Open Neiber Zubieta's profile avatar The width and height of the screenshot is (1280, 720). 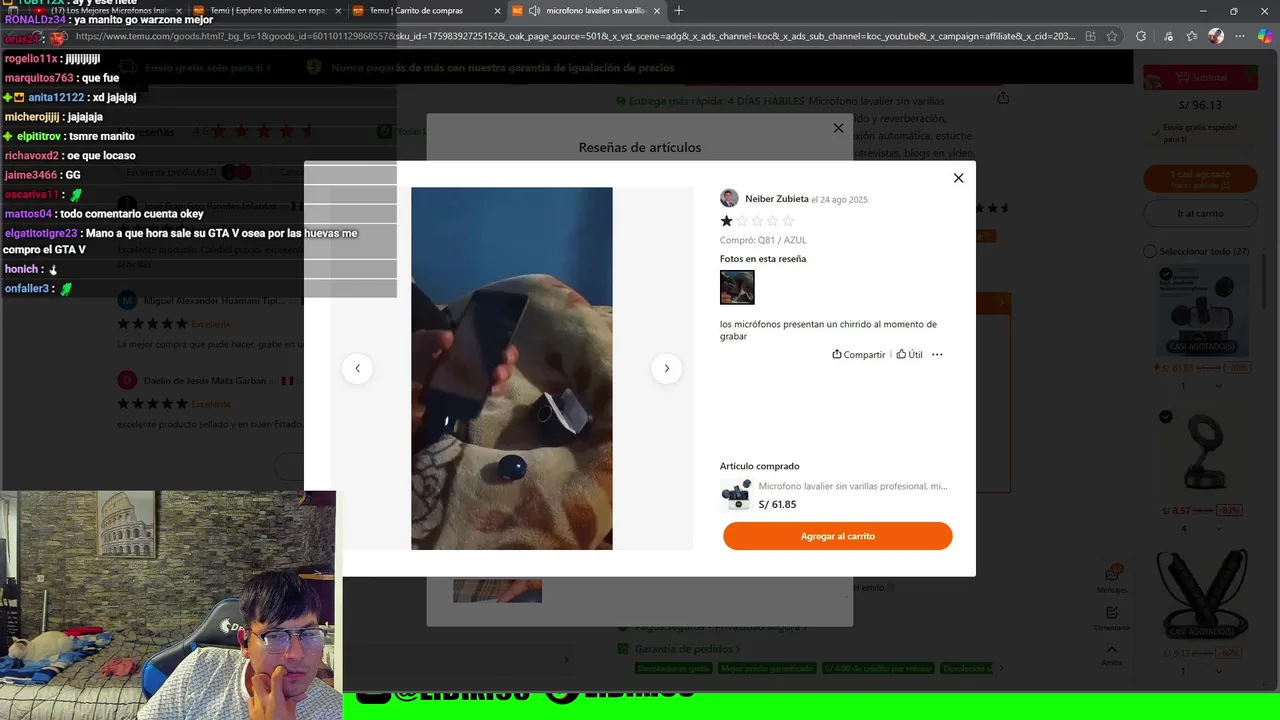coord(729,198)
